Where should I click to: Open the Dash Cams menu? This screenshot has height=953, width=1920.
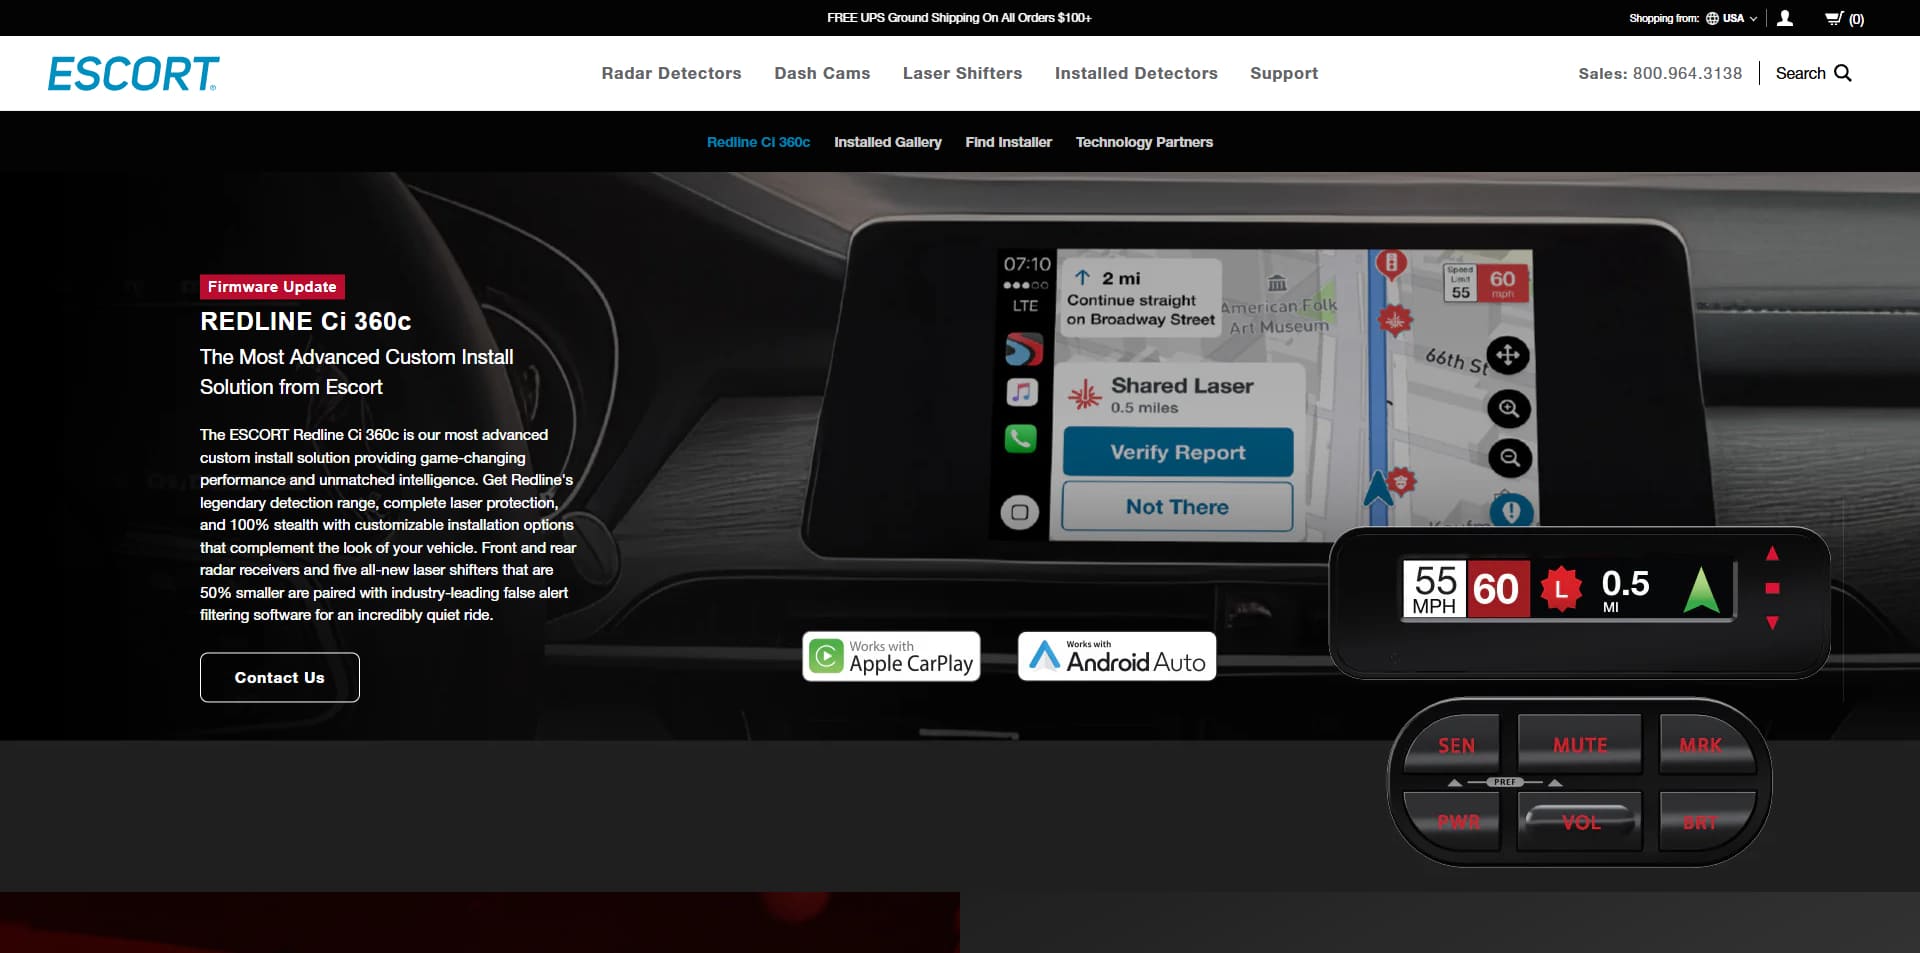pos(822,73)
